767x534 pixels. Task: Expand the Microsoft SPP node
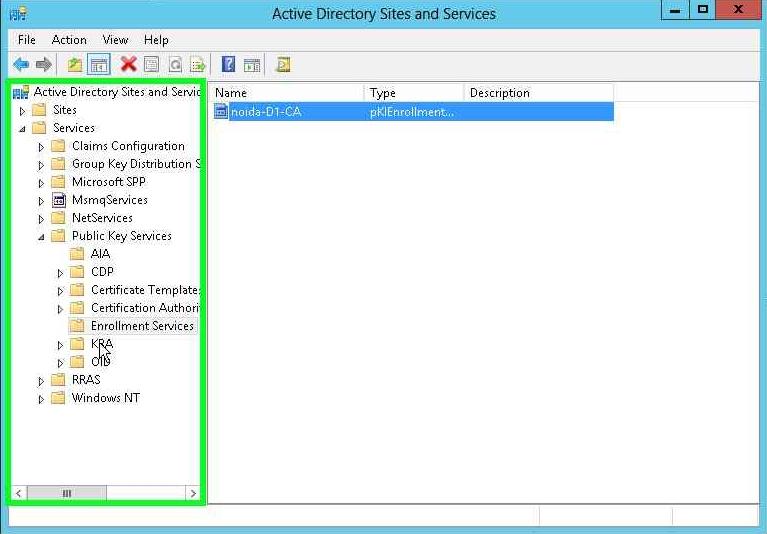point(41,183)
